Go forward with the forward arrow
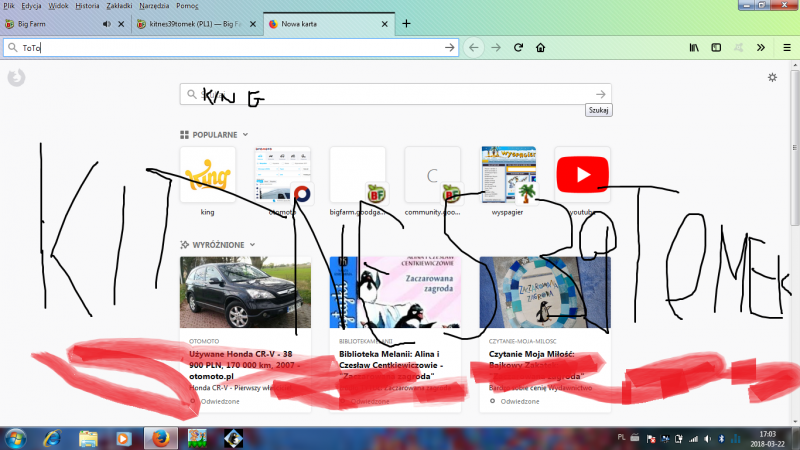The height and width of the screenshot is (450, 800). 496,47
